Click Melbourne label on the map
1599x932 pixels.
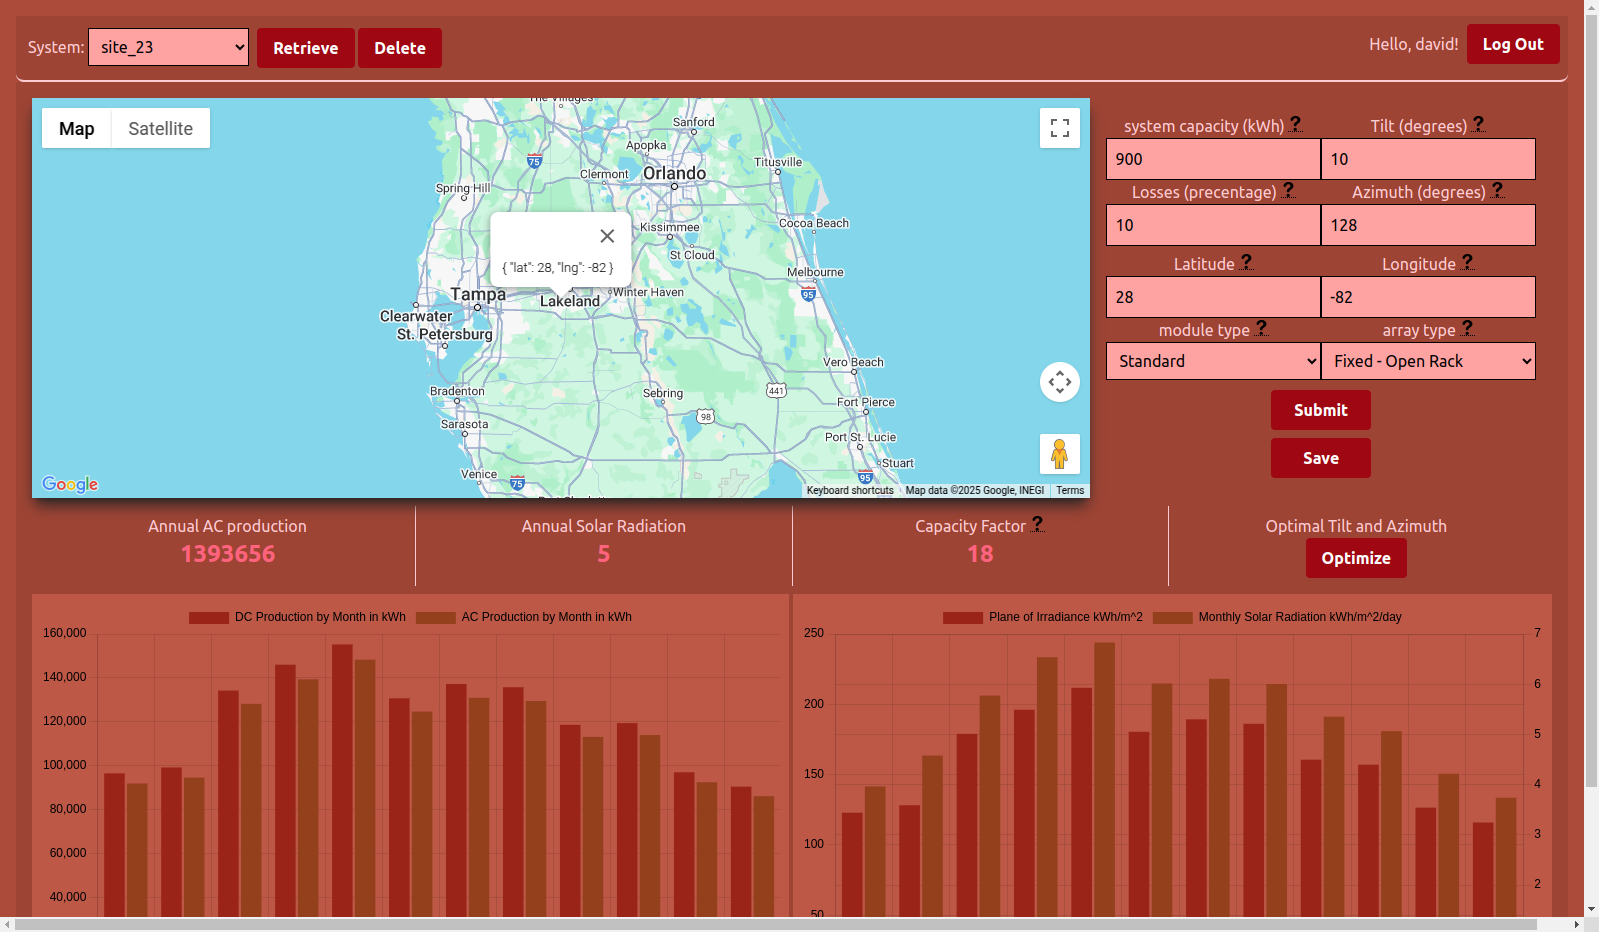(x=815, y=272)
